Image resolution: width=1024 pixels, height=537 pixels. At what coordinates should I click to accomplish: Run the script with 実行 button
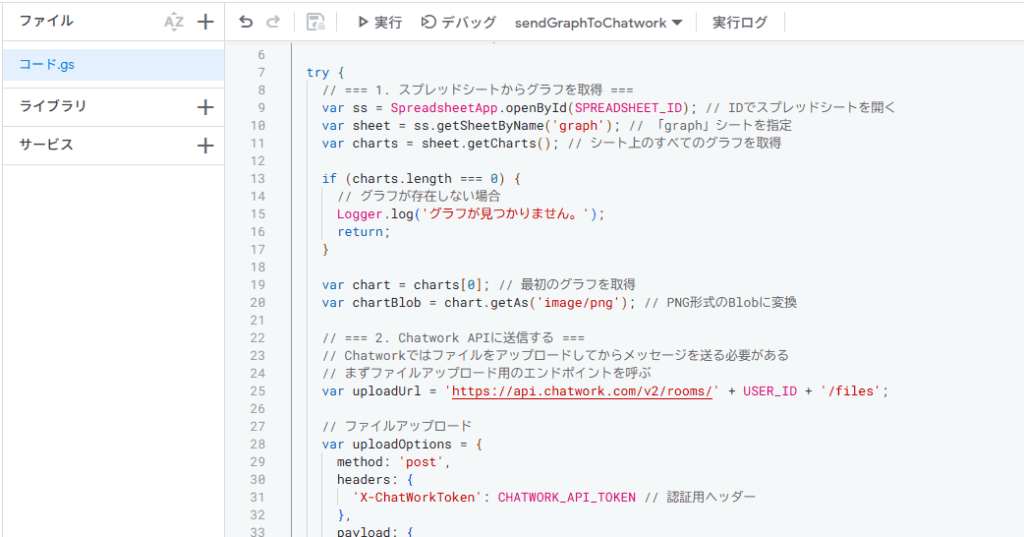click(x=380, y=22)
